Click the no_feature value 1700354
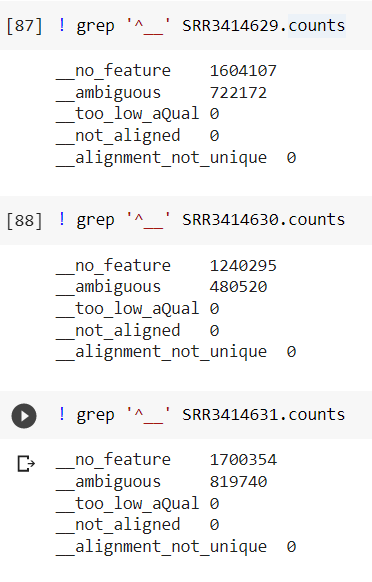 (x=243, y=460)
